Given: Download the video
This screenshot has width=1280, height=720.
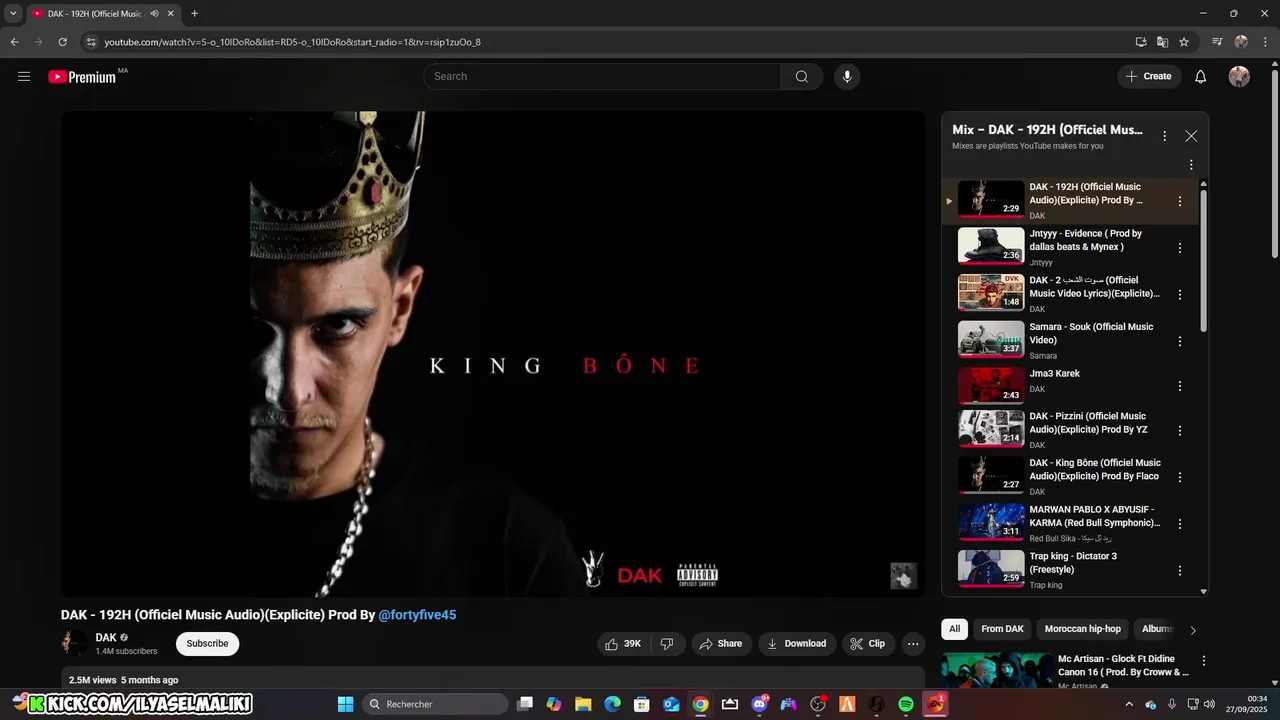Looking at the screenshot, I should [796, 643].
